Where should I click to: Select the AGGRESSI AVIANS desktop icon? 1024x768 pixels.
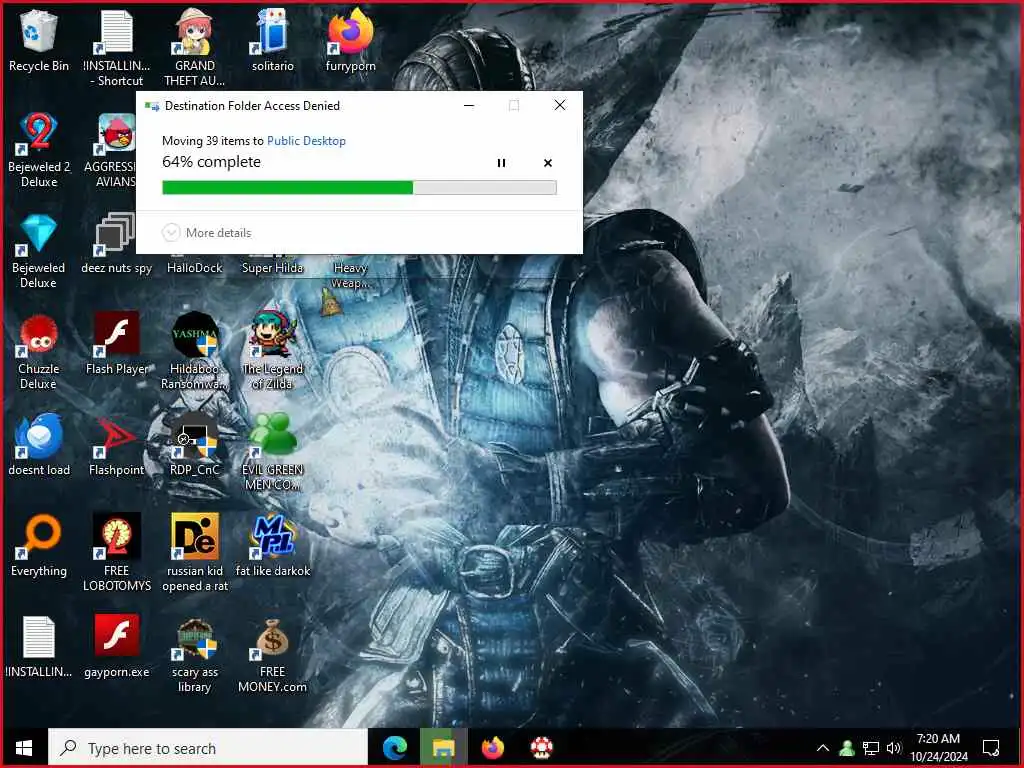(115, 150)
